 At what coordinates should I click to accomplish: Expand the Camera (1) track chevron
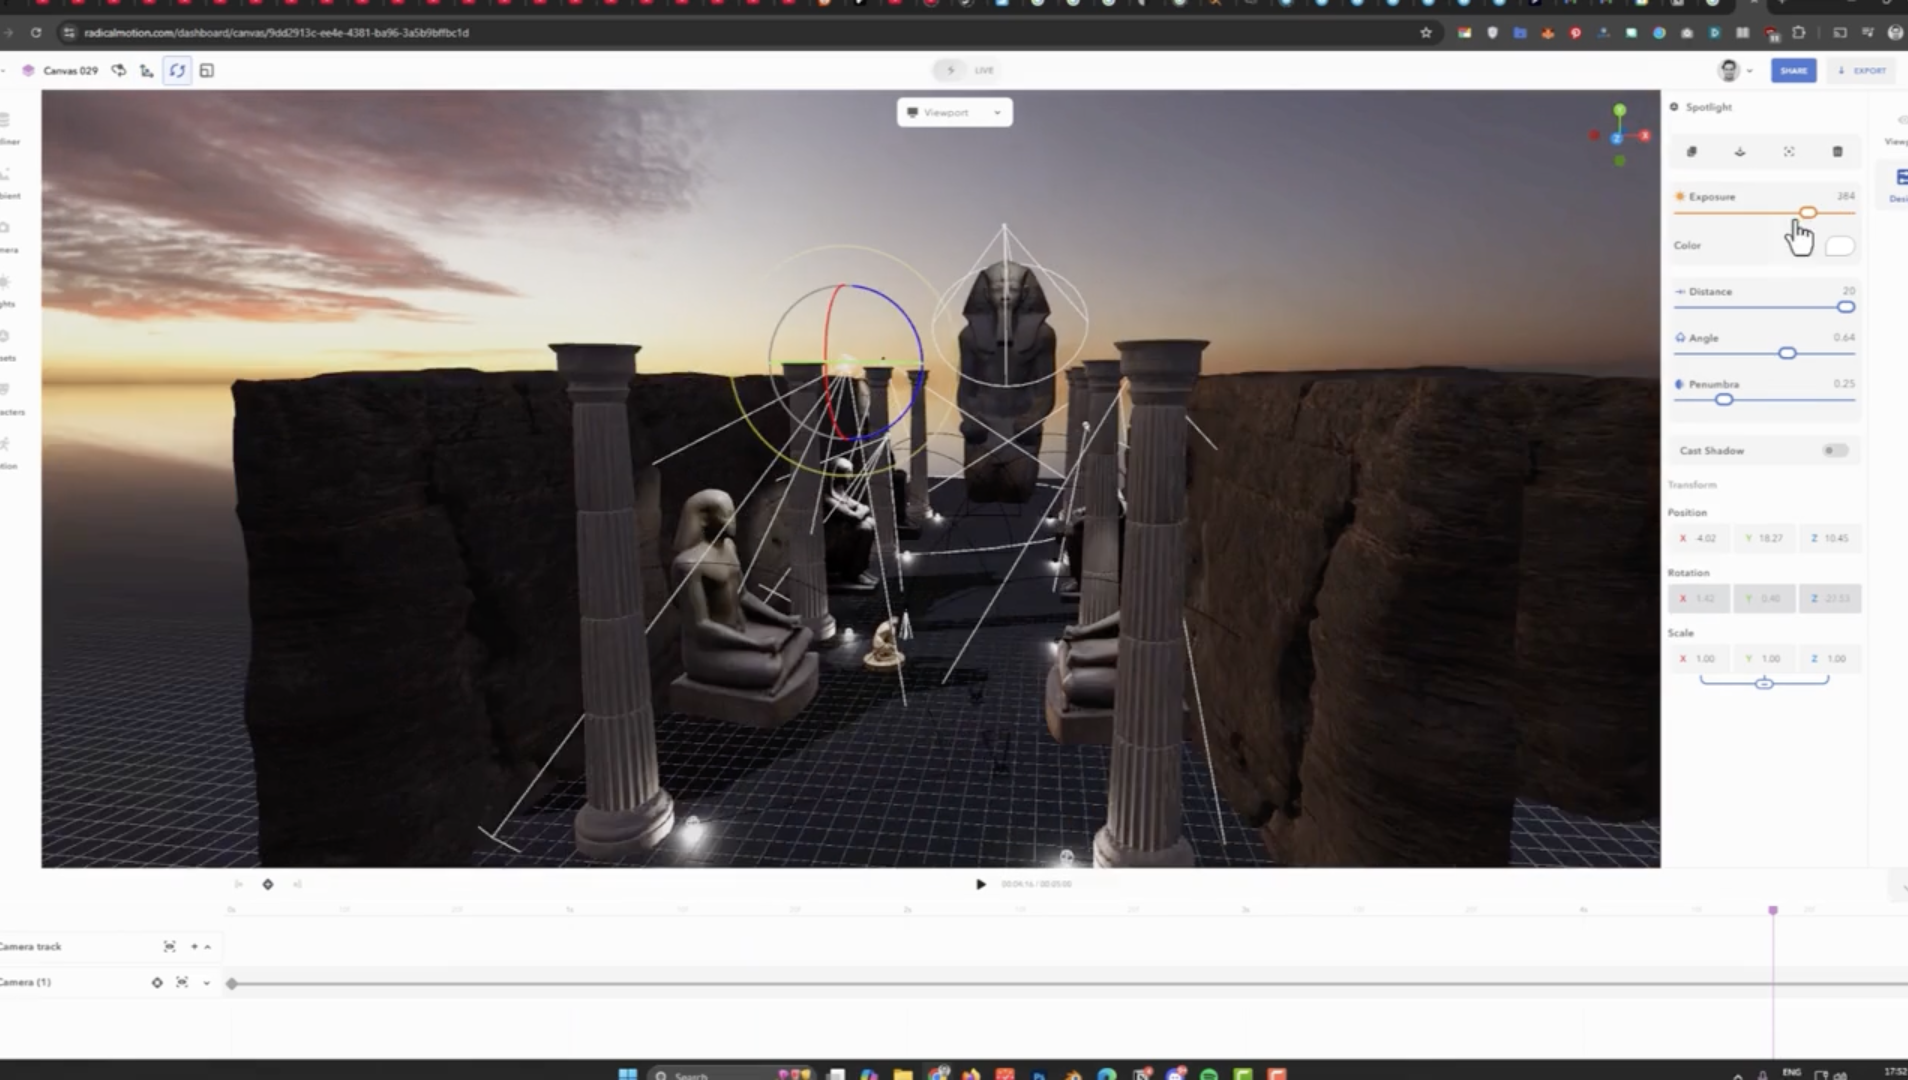pos(207,983)
